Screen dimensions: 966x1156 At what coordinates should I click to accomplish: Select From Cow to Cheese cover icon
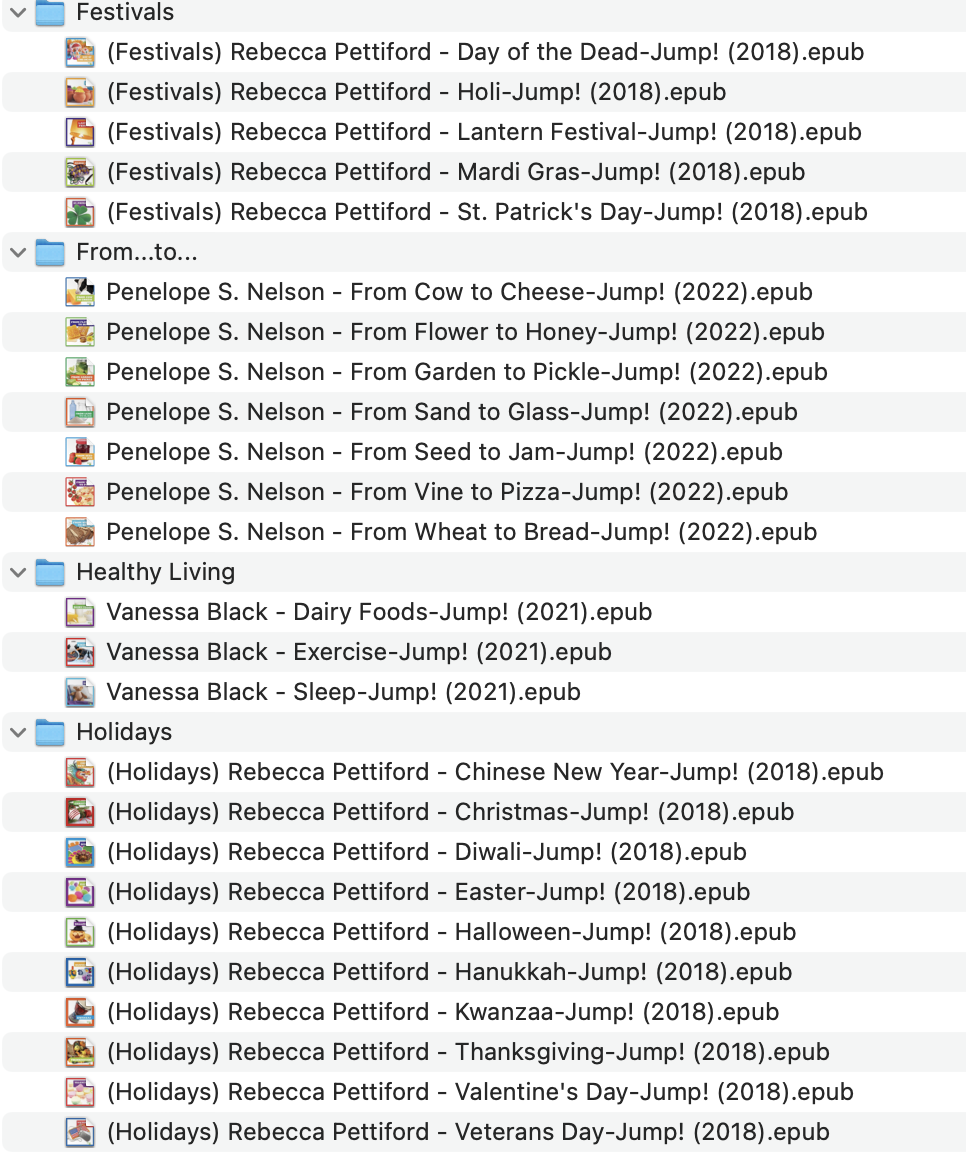coord(80,292)
